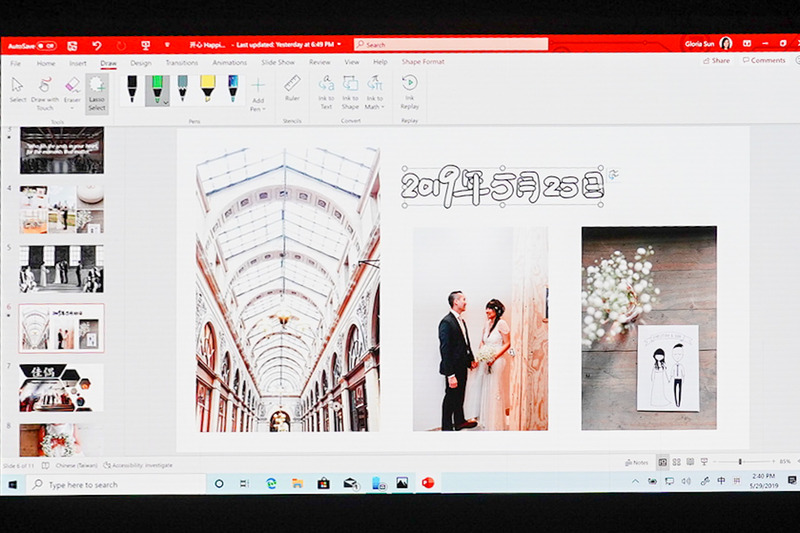Switch to the Design tab
The image size is (800, 533).
[141, 63]
